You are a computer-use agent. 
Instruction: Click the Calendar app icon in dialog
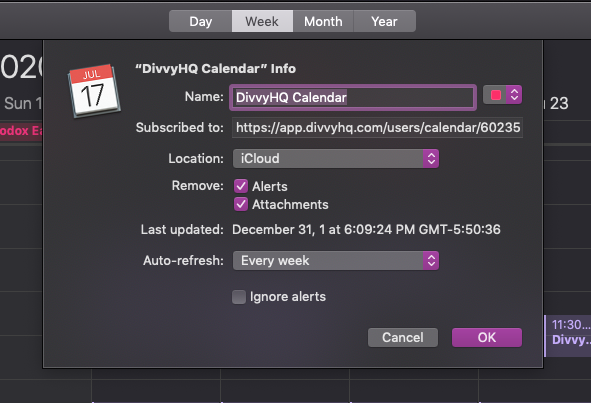(x=94, y=91)
